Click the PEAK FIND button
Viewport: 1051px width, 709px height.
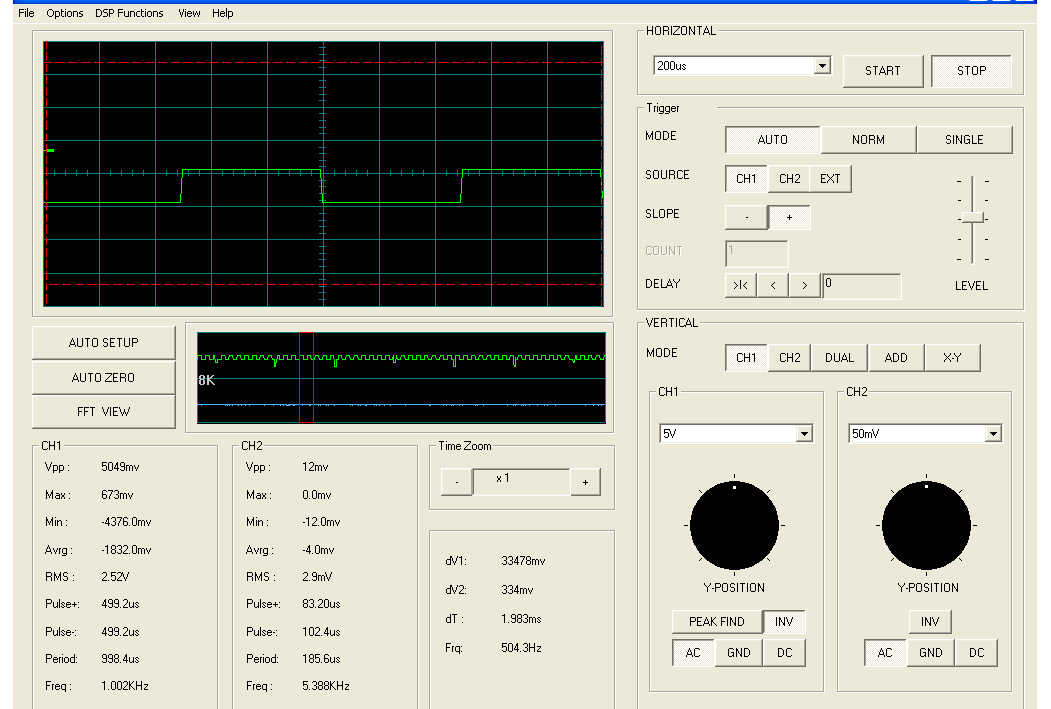click(x=717, y=622)
